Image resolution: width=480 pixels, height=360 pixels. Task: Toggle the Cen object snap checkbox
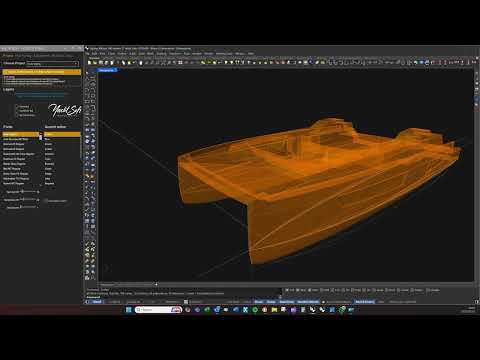click(x=333, y=290)
